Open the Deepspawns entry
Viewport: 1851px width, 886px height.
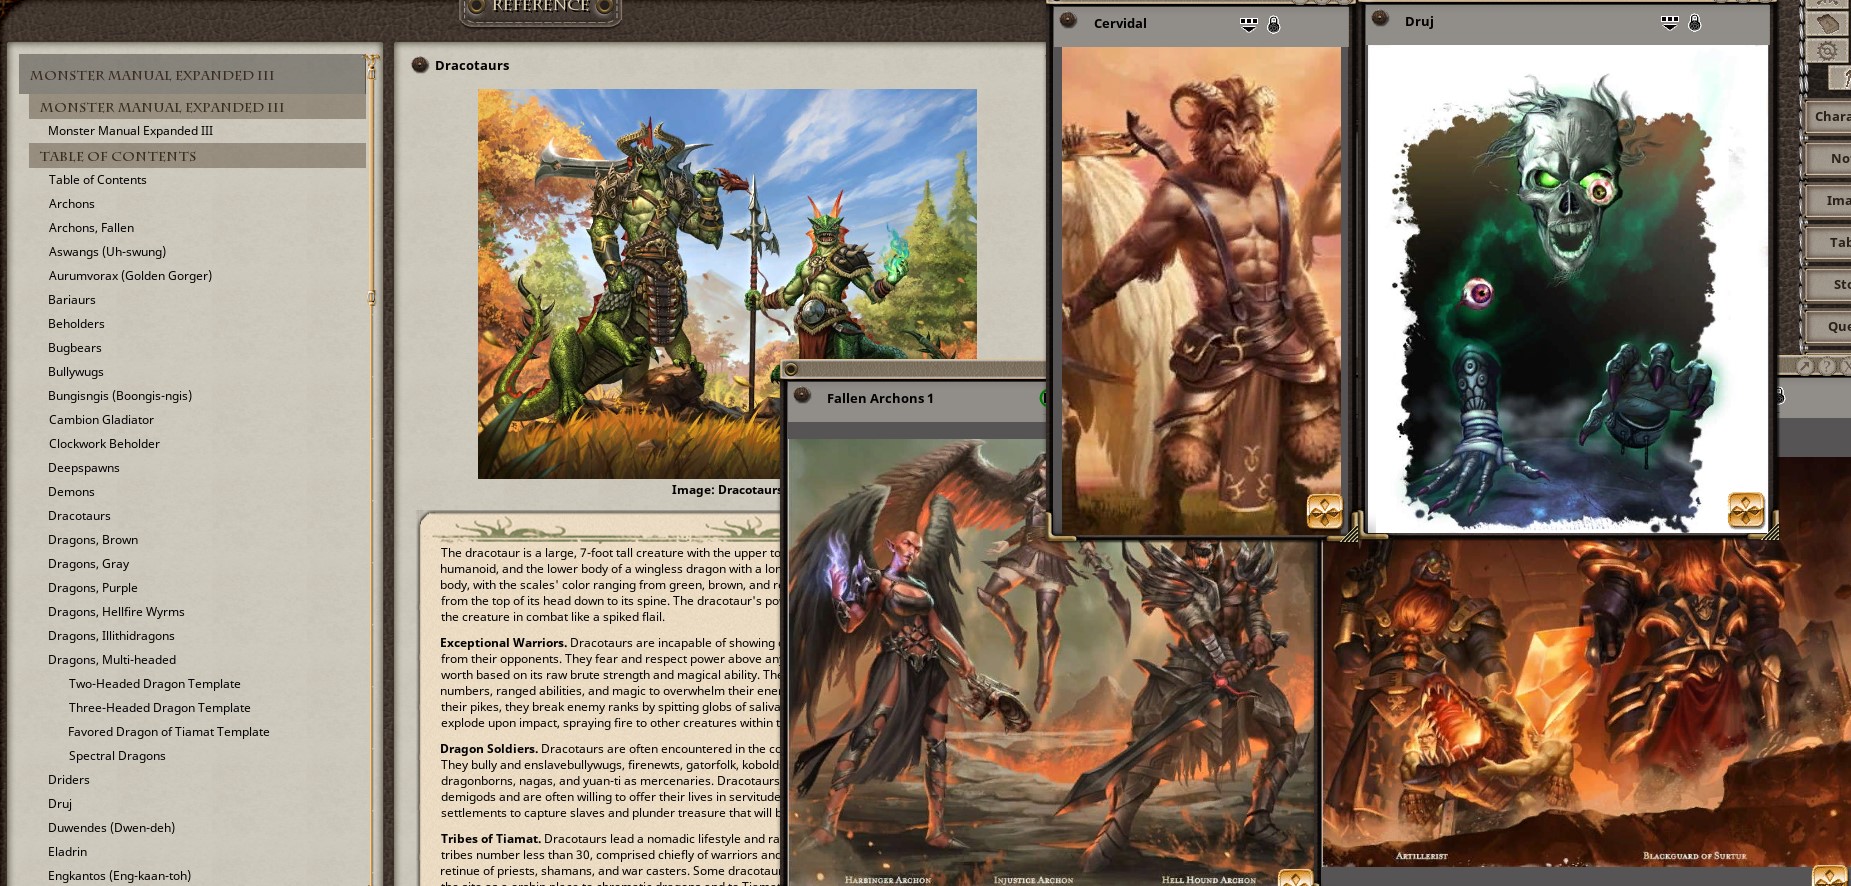pyautogui.click(x=84, y=468)
